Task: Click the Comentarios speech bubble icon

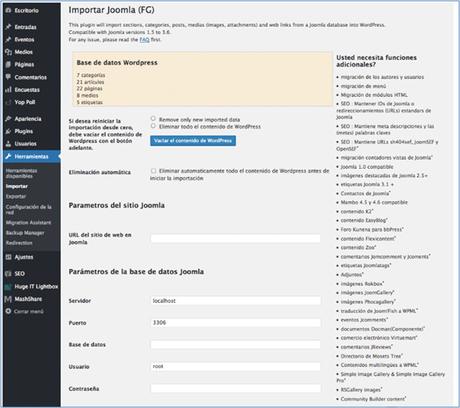Action: (8, 77)
